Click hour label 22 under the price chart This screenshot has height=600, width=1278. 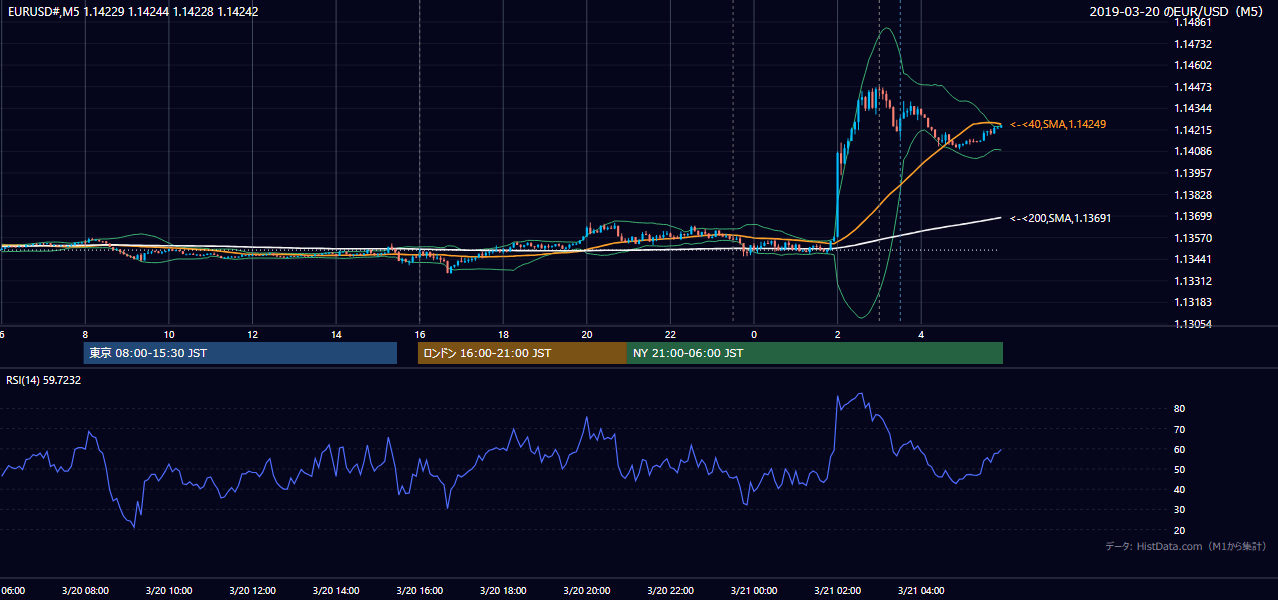tap(671, 334)
